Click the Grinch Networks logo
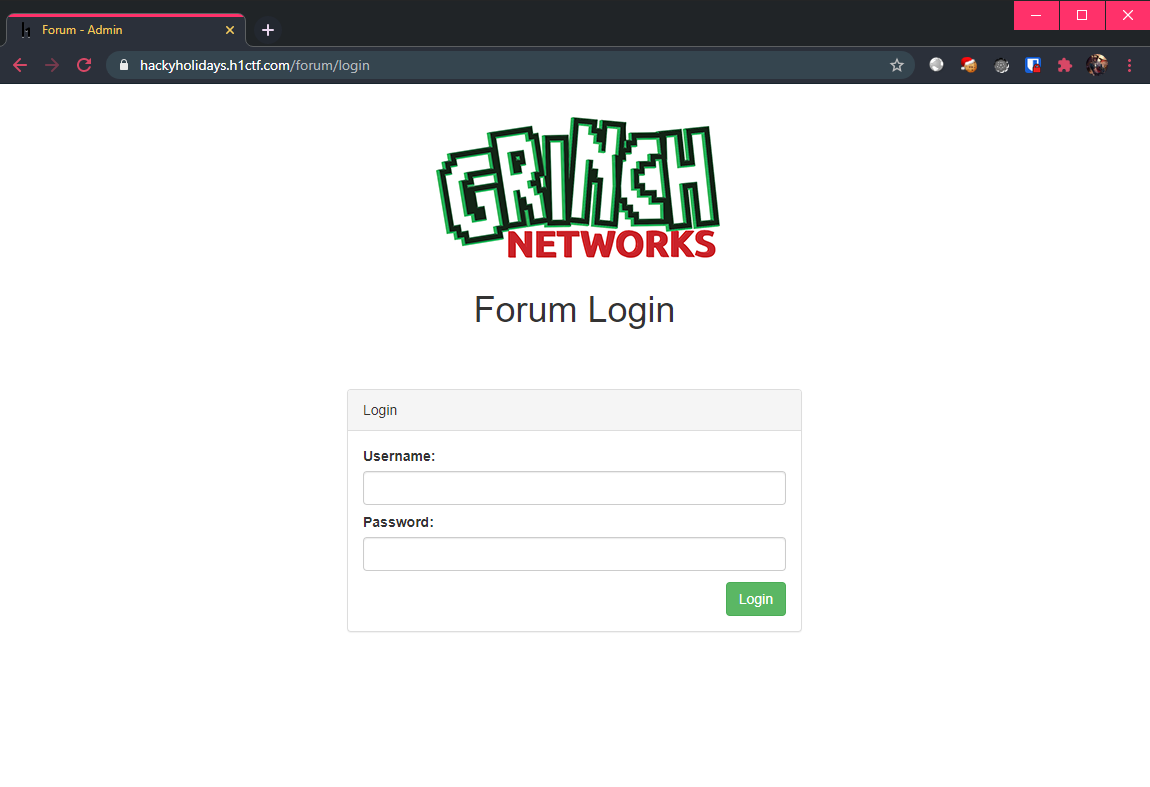Viewport: 1150px width, 787px height. point(577,188)
